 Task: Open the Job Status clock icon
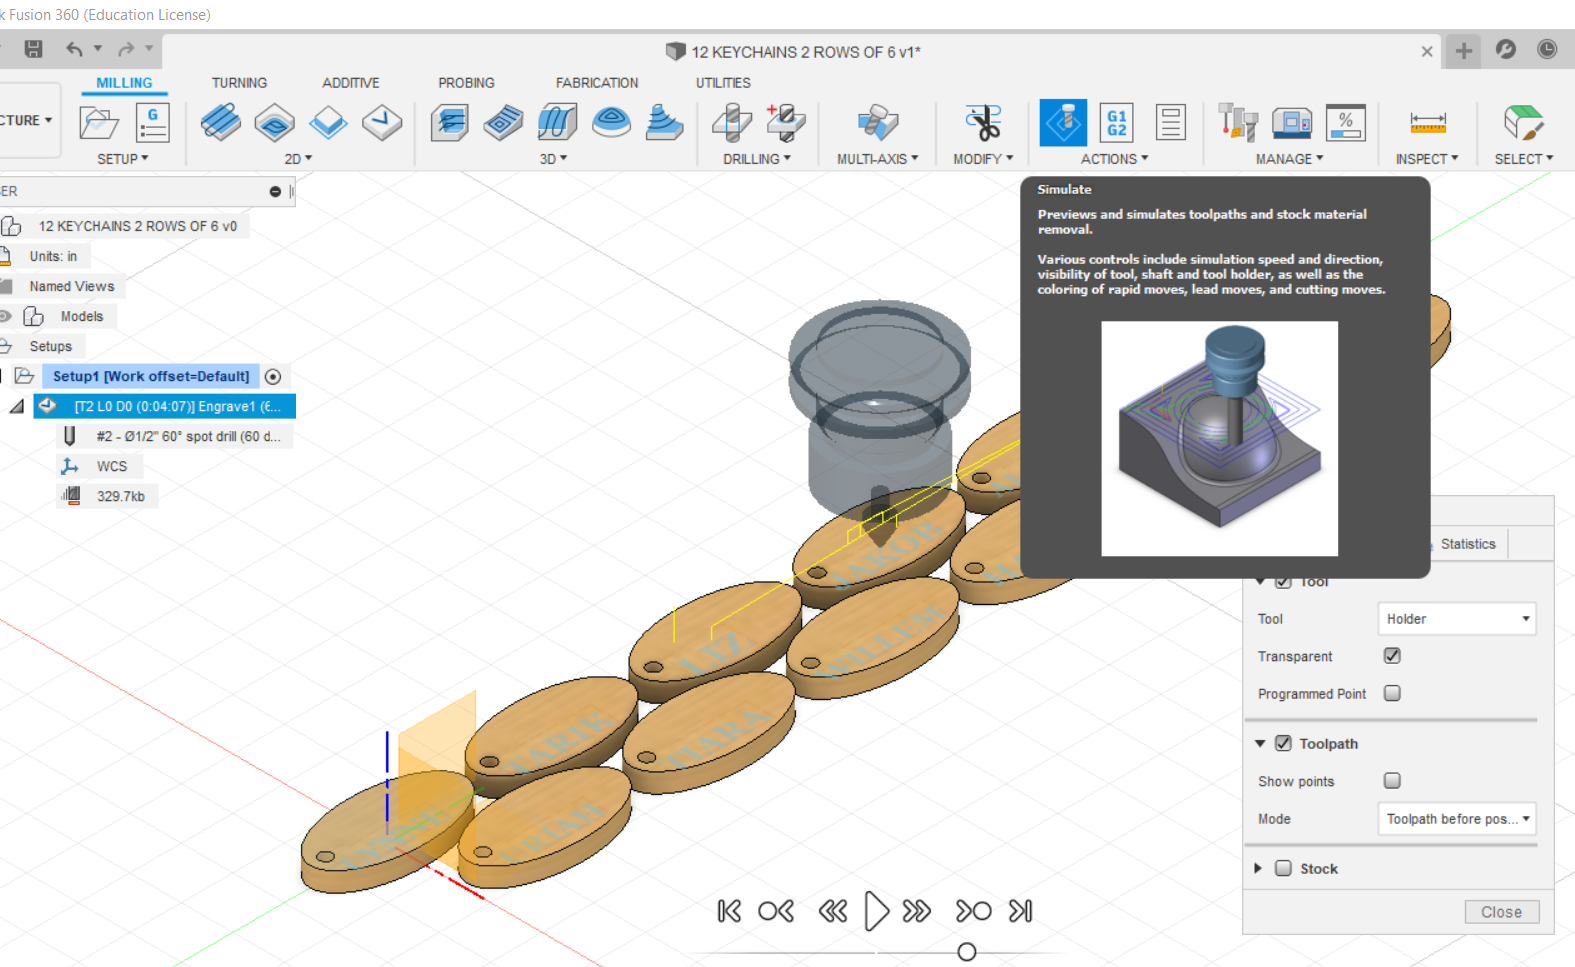pyautogui.click(x=1547, y=50)
